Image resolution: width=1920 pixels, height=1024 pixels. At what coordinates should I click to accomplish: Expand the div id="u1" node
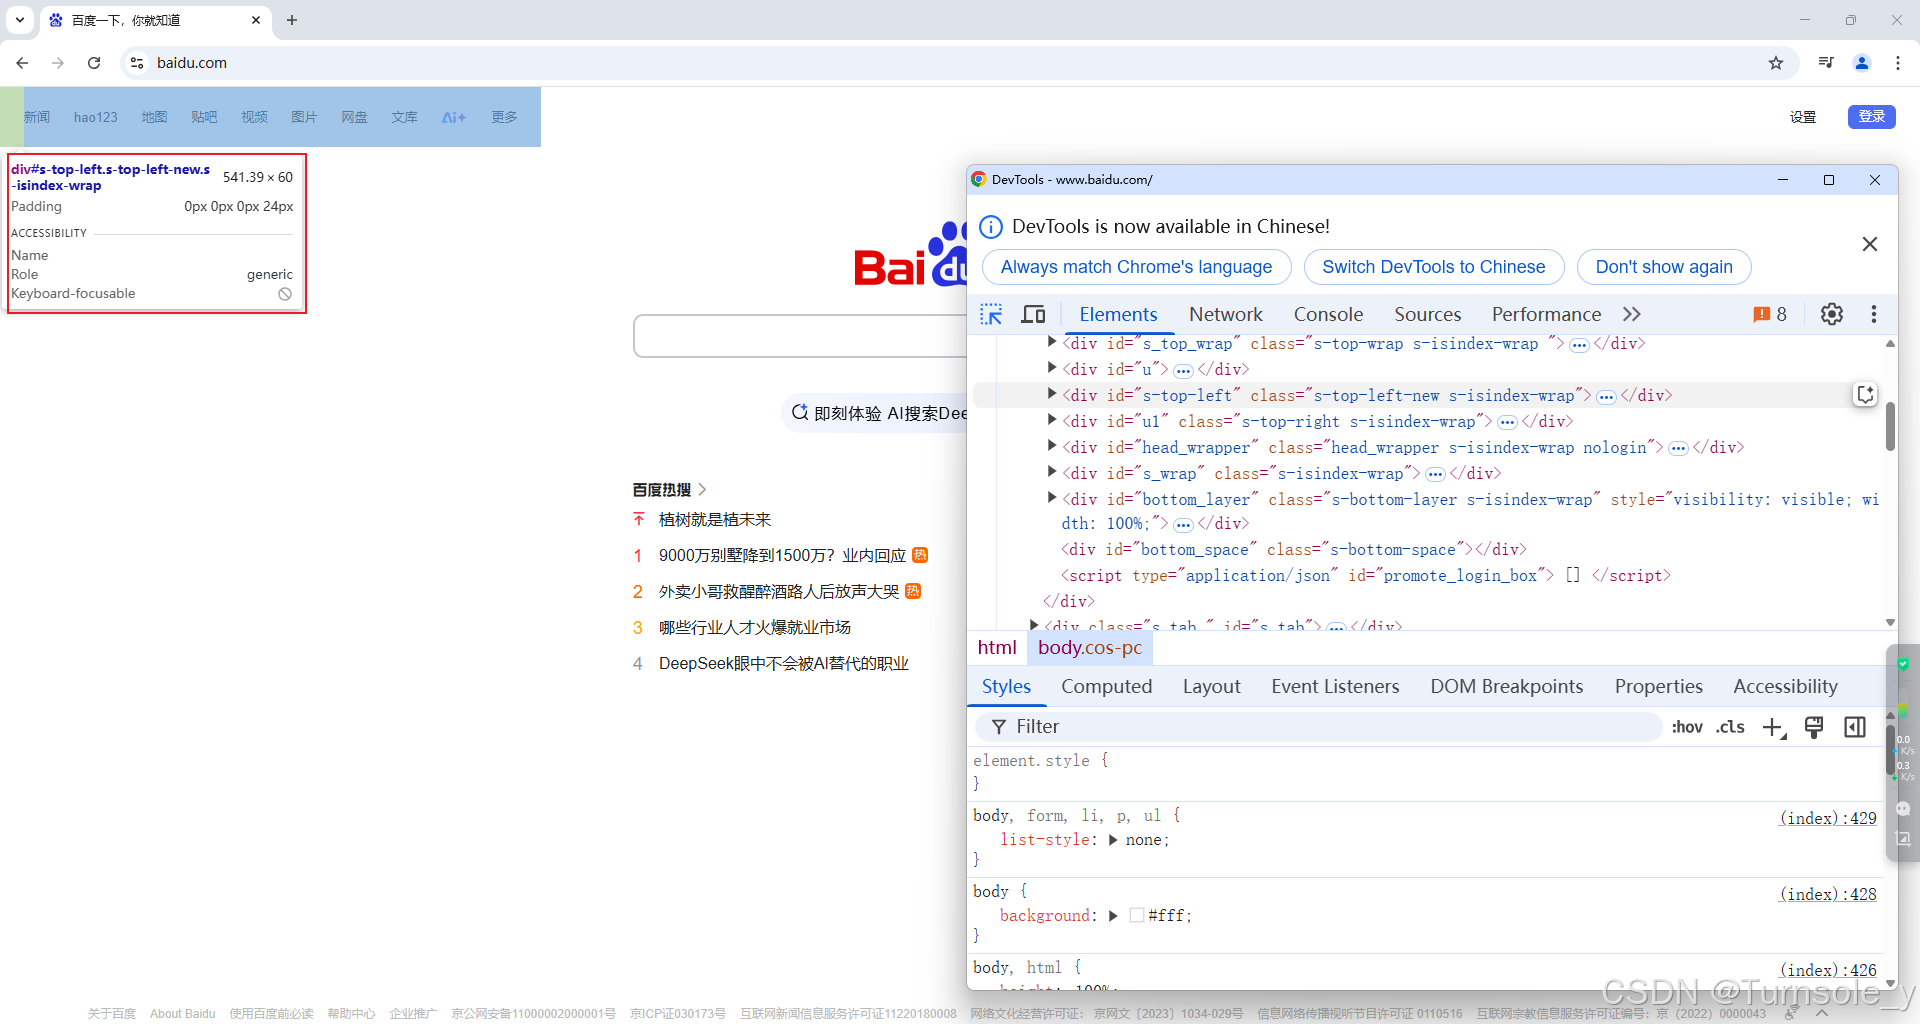(x=1052, y=420)
